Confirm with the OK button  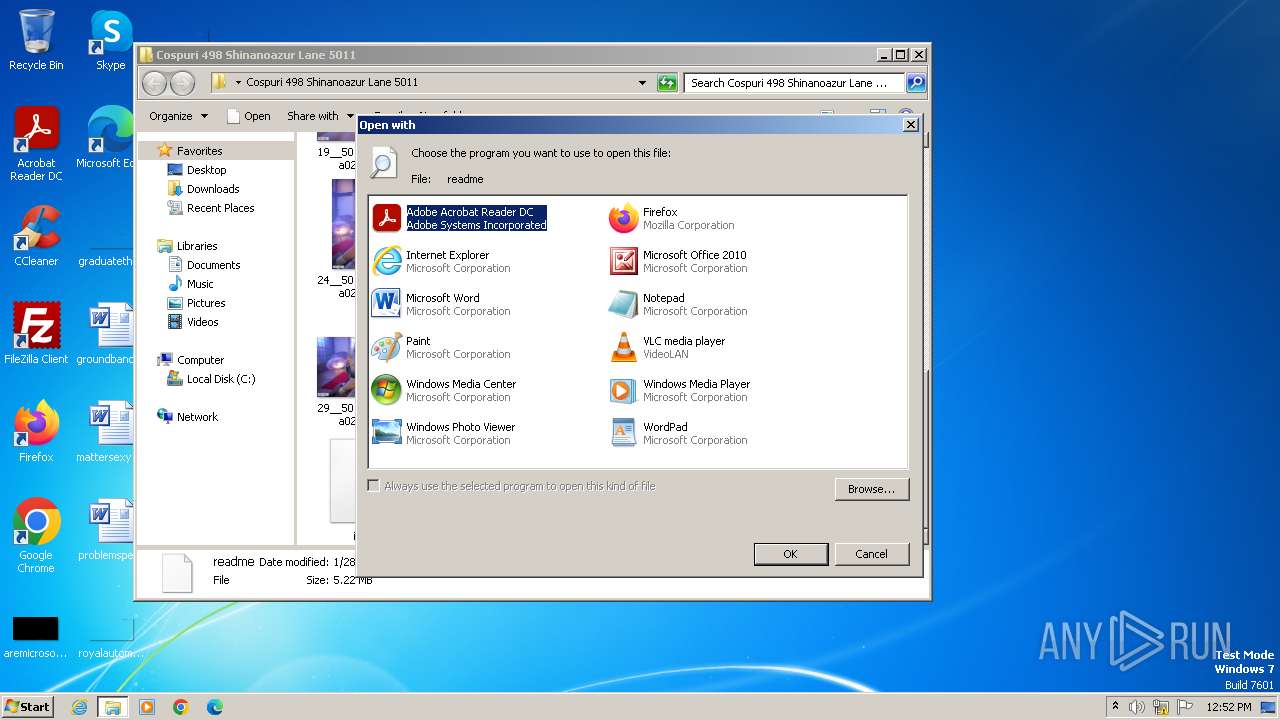[790, 554]
